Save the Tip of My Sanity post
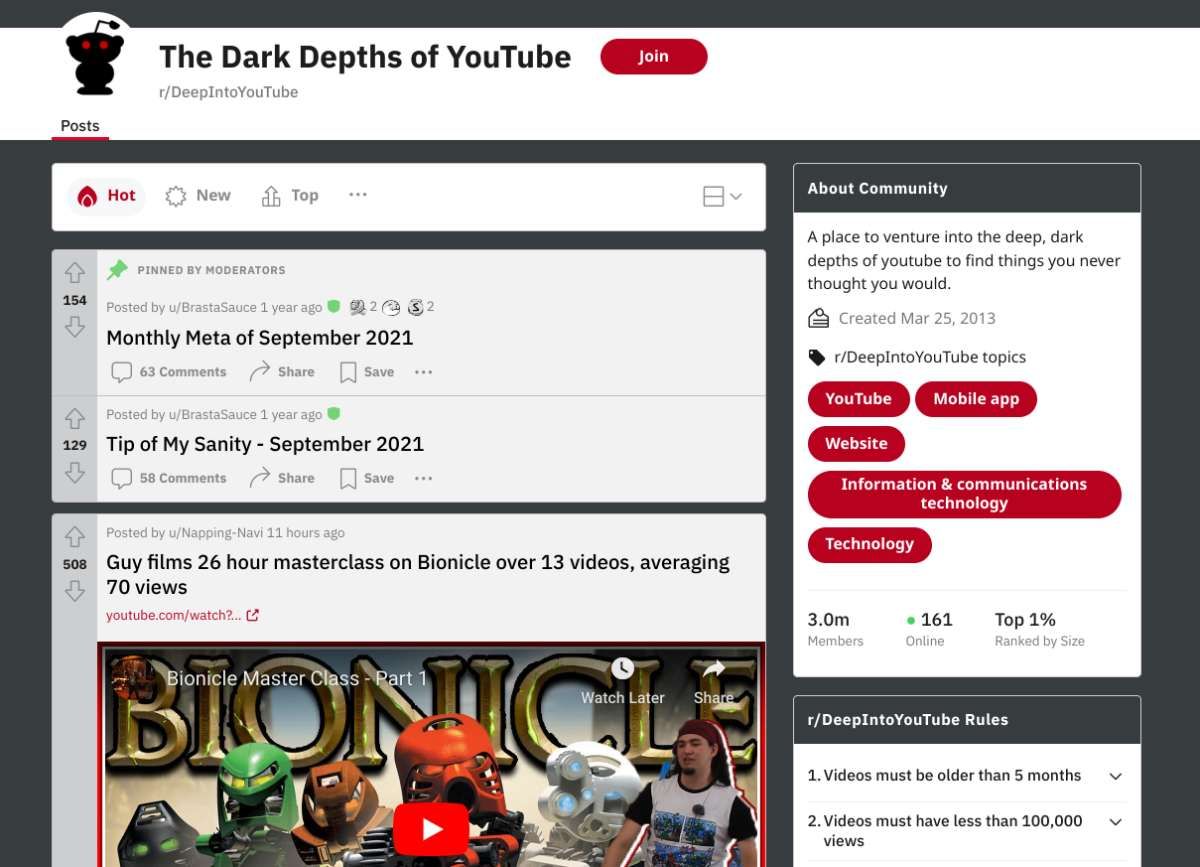 pyautogui.click(x=367, y=478)
